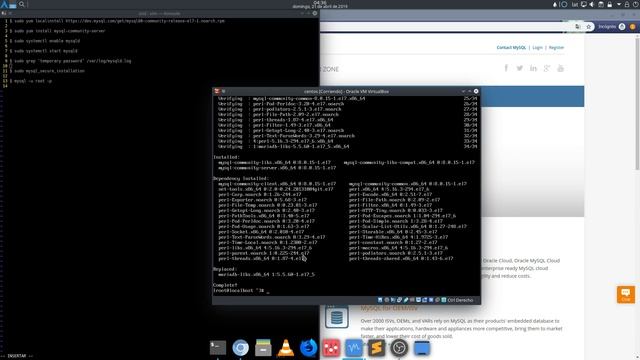The image size is (640, 360).
Task: Launch Sublime Text from the dock
Action: [x=376, y=348]
